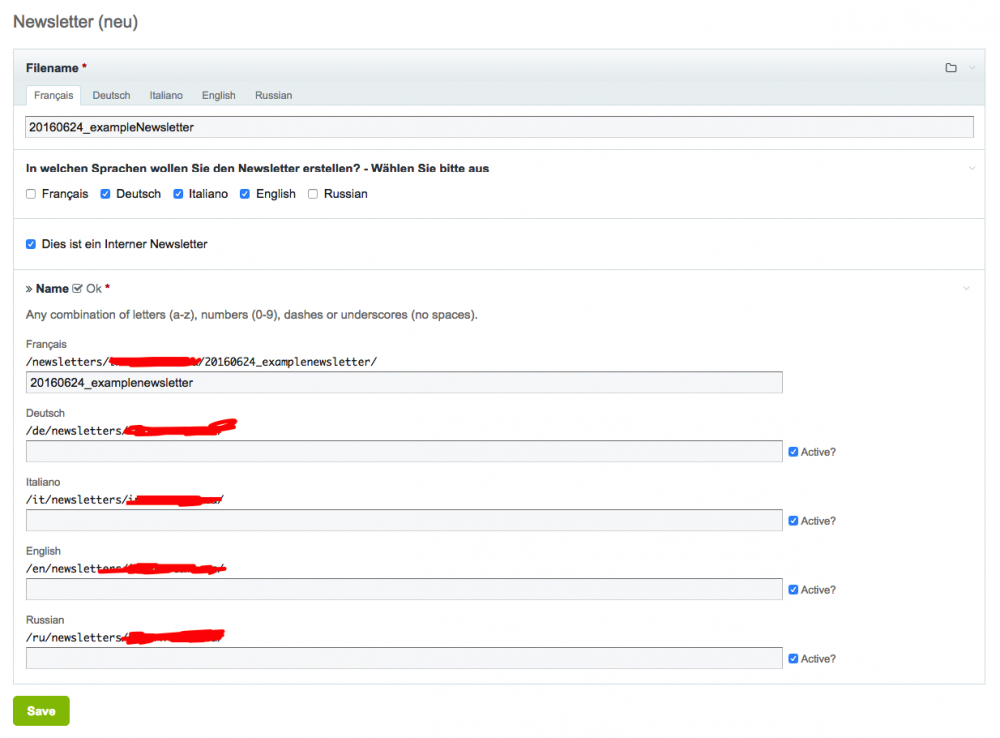Uncheck Active? for the Deutsch name
Image resolution: width=1000 pixels, height=738 pixels.
click(793, 452)
